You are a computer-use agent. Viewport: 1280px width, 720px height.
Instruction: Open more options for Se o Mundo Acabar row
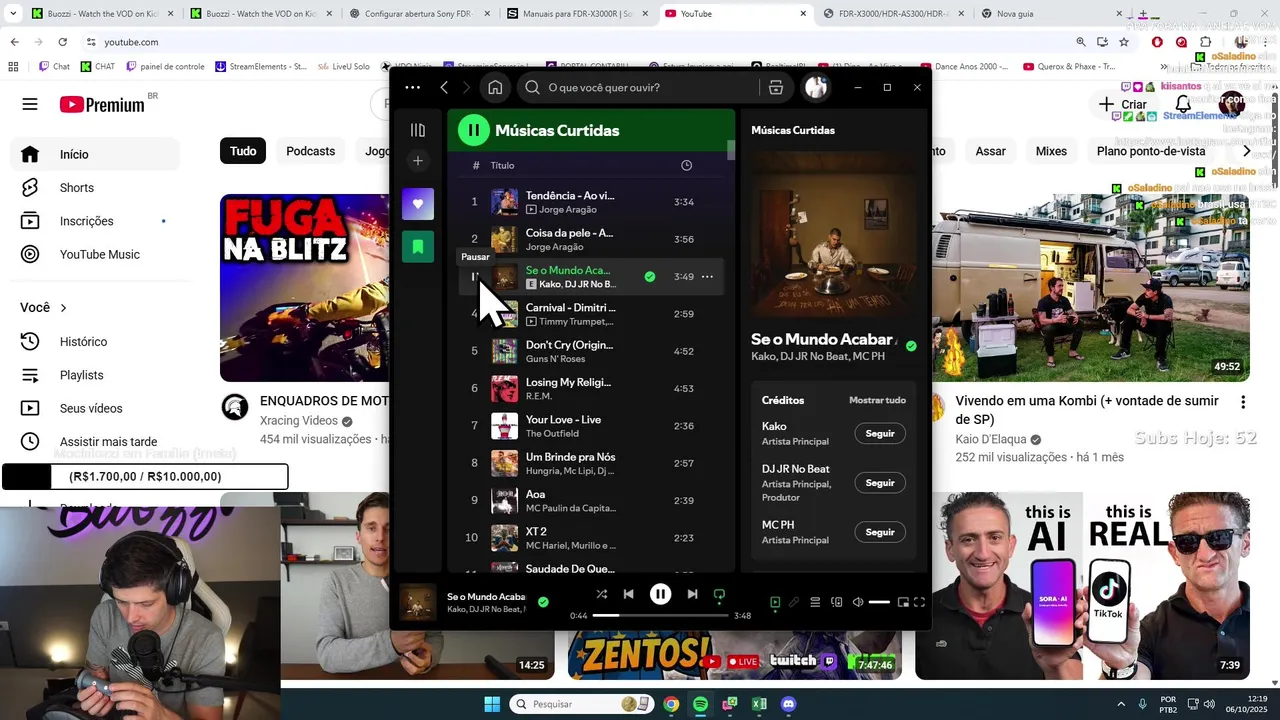click(x=707, y=277)
